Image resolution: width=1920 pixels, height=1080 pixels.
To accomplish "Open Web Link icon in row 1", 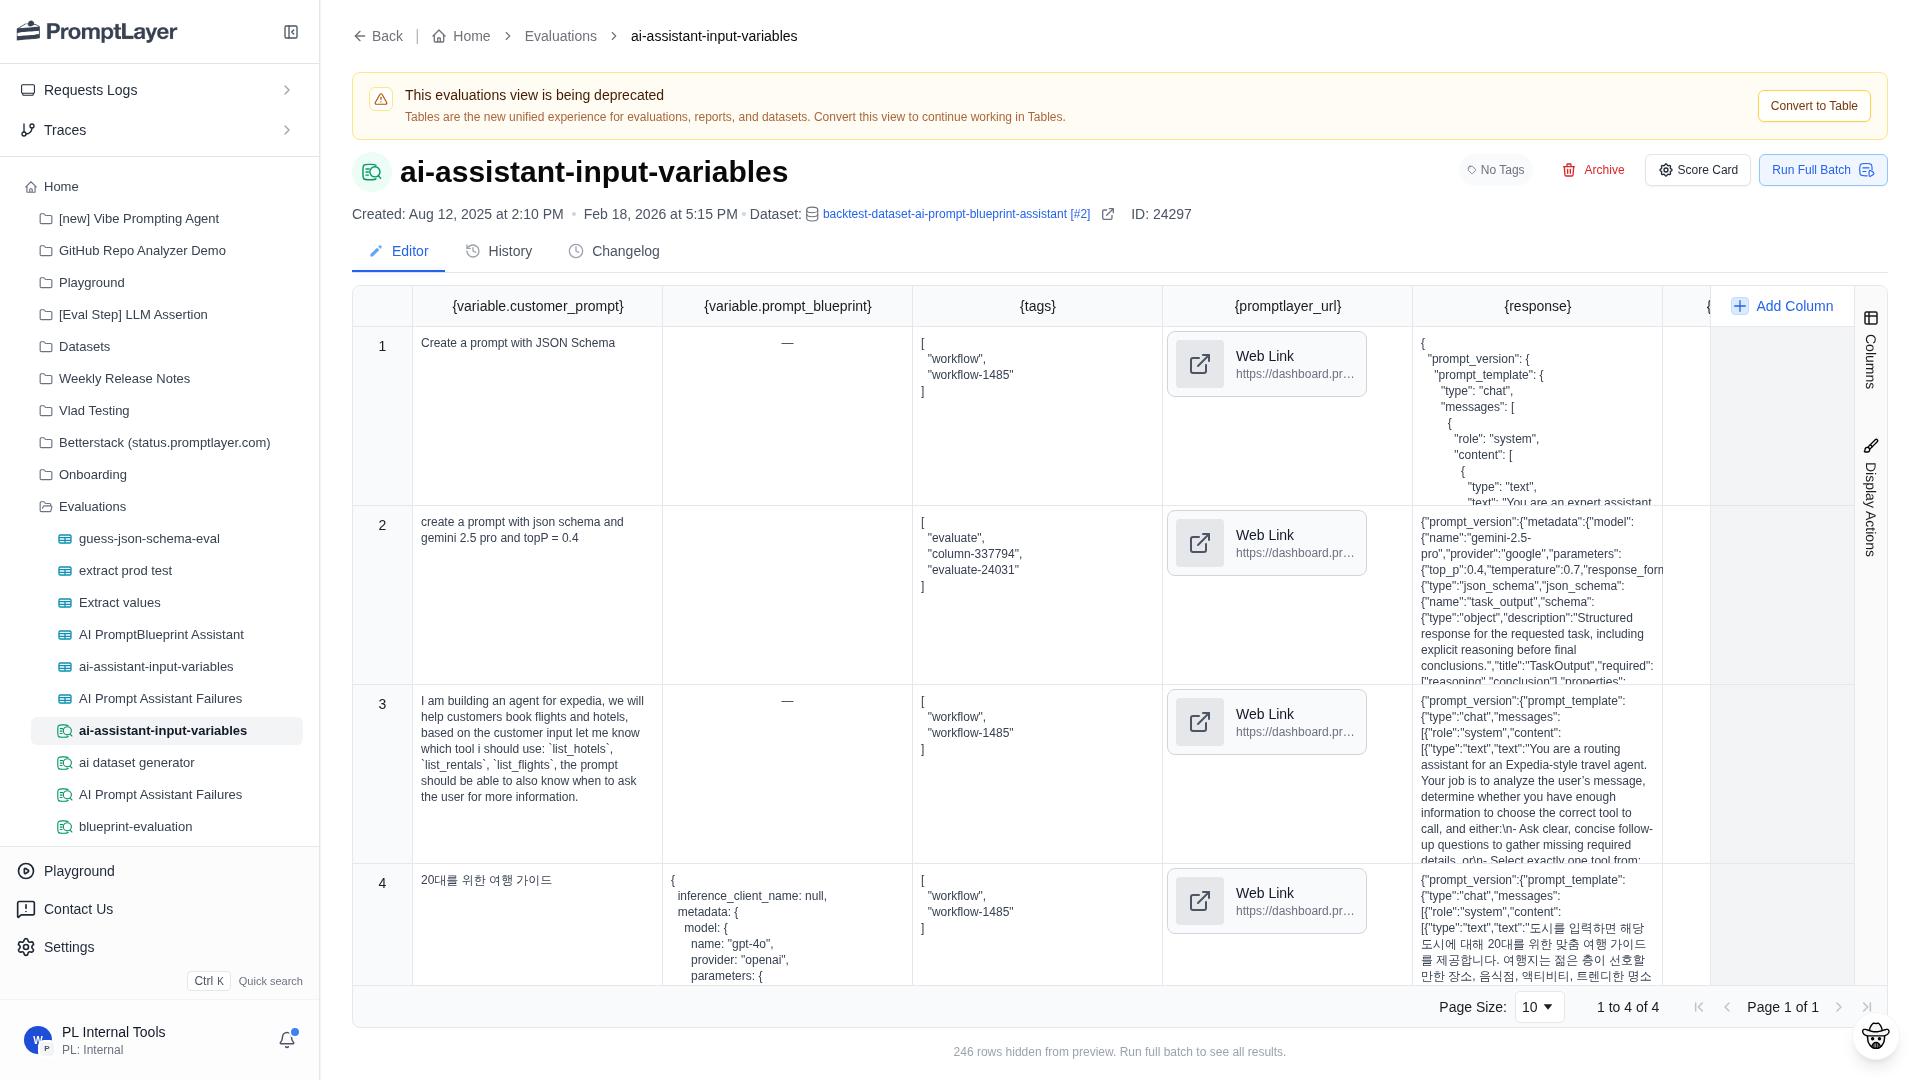I will click(x=1200, y=364).
